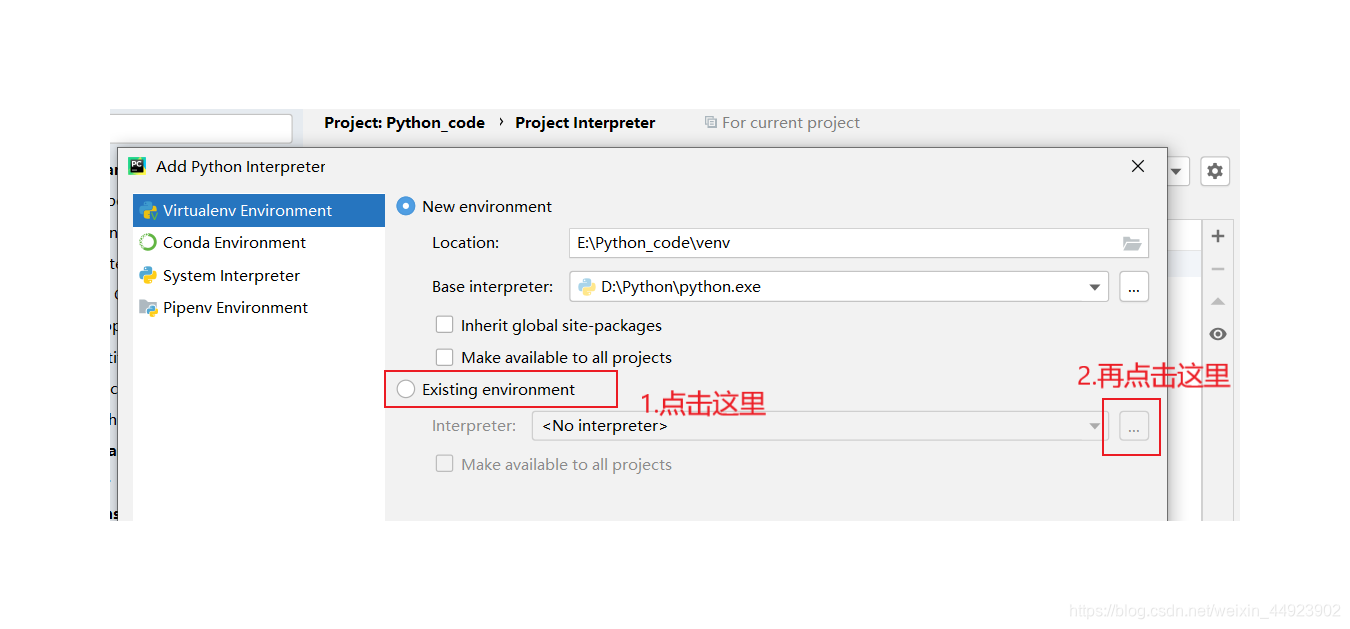Select System Interpreter in the sidebar
The width and height of the screenshot is (1350, 629).
point(231,276)
